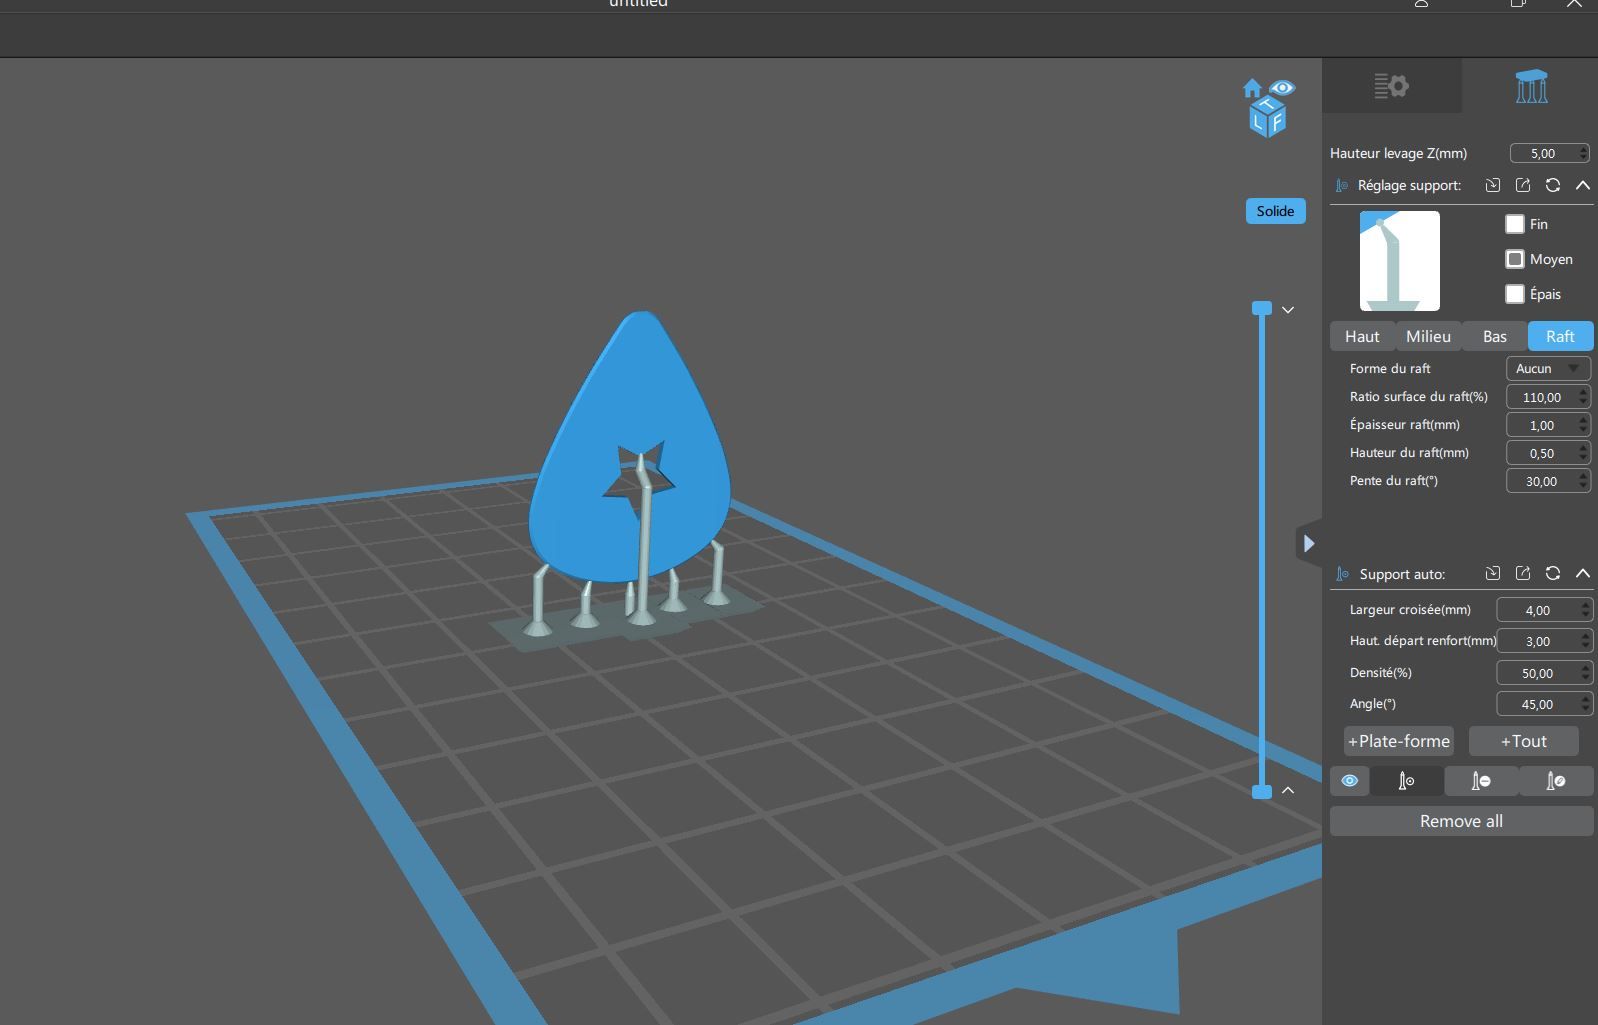1598x1025 pixels.
Task: Click the Hauteur levage Z value field
Action: [x=1549, y=153]
